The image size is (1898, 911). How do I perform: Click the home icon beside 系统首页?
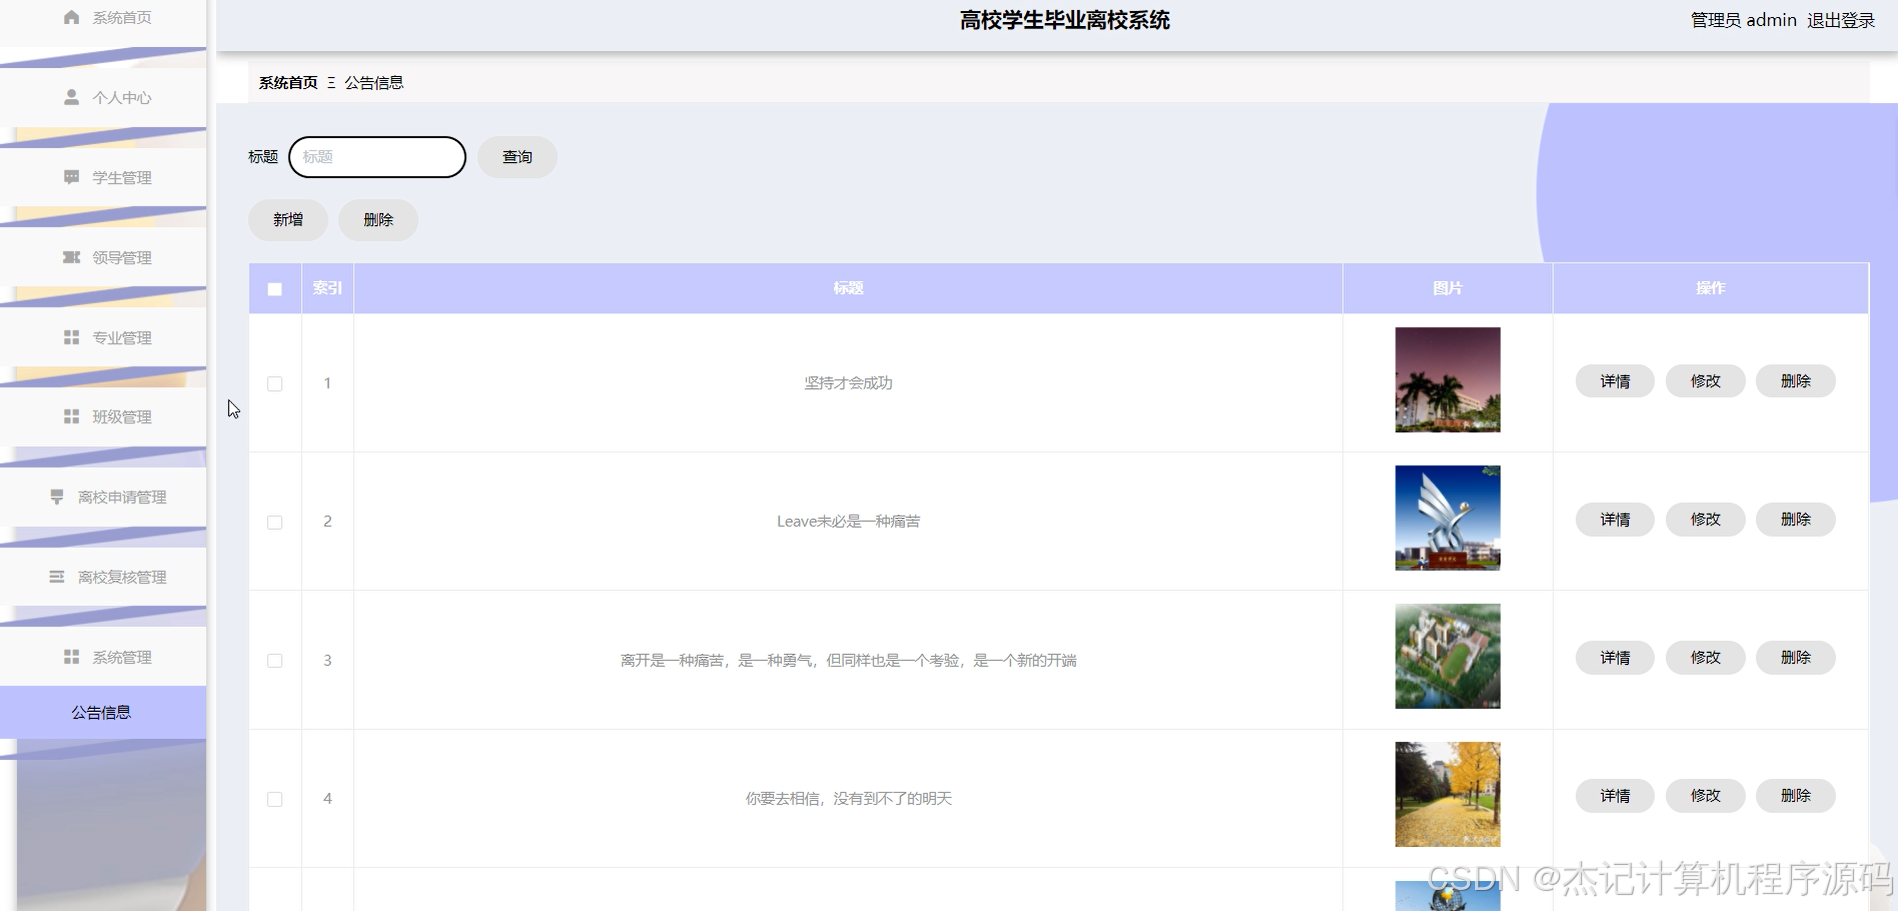pyautogui.click(x=71, y=17)
